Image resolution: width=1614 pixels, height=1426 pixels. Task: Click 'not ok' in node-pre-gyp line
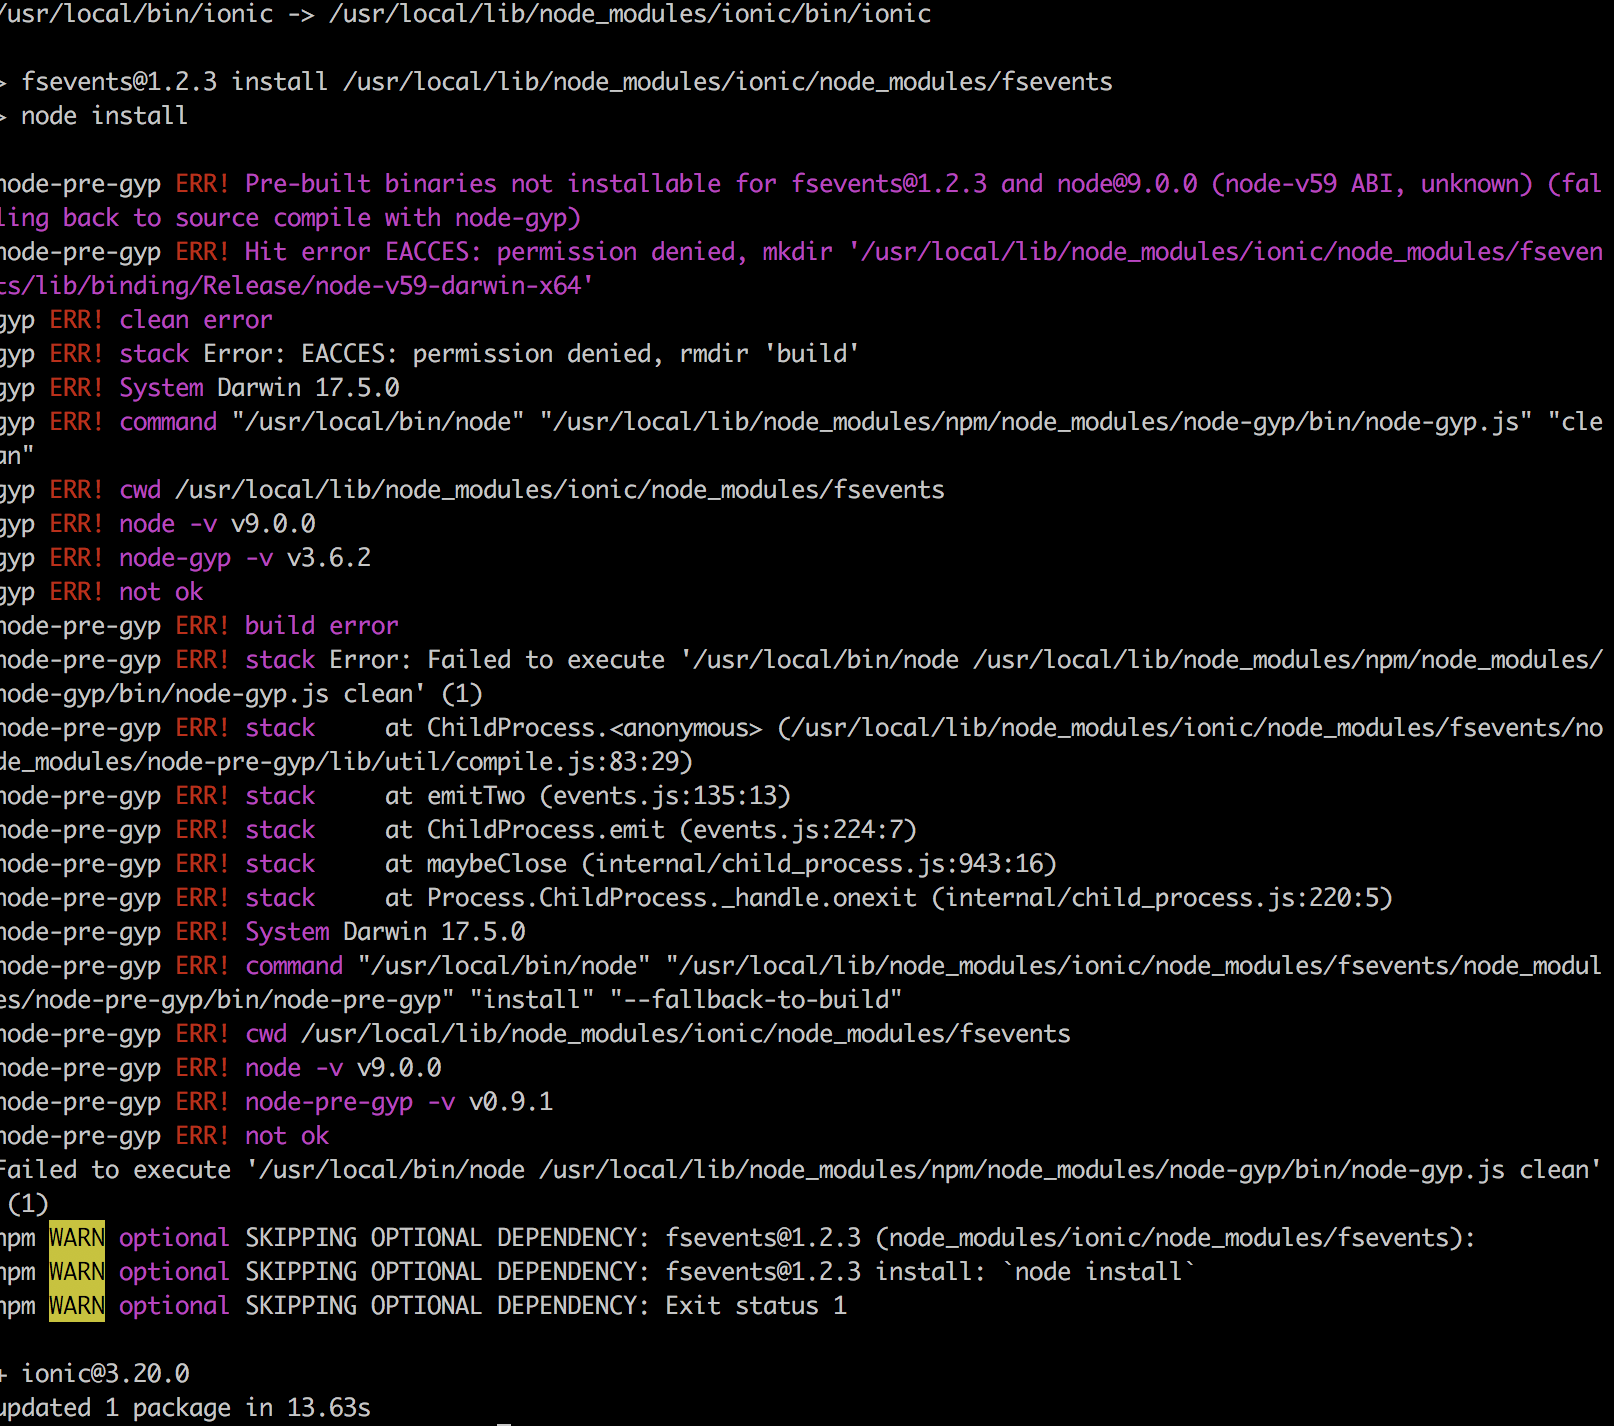point(287,1136)
